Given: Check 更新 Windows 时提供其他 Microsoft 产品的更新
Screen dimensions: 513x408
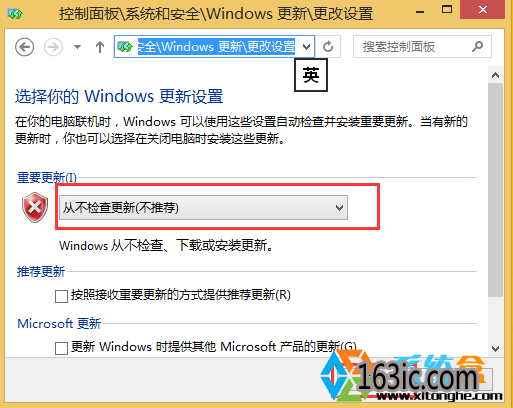Looking at the screenshot, I should 61,348.
